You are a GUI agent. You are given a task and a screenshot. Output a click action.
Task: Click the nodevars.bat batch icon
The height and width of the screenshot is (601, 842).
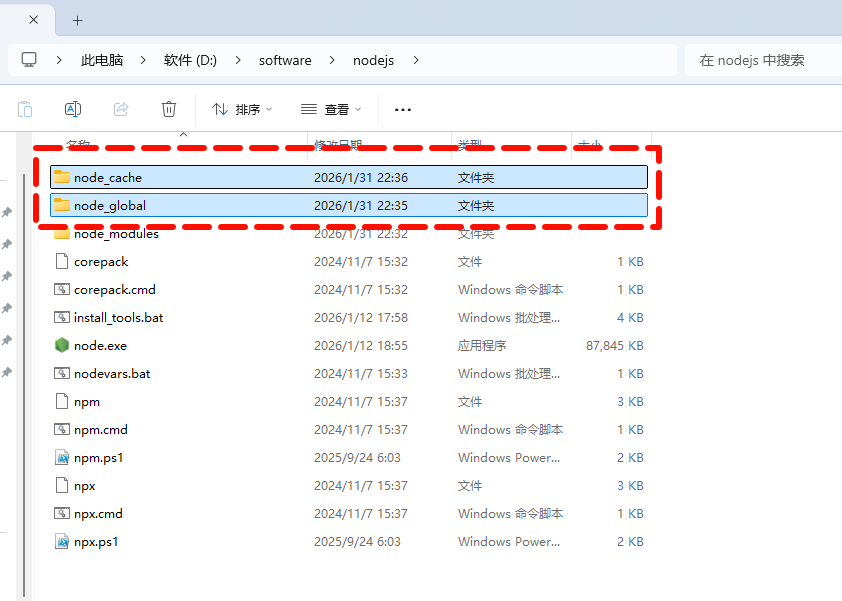pos(62,373)
